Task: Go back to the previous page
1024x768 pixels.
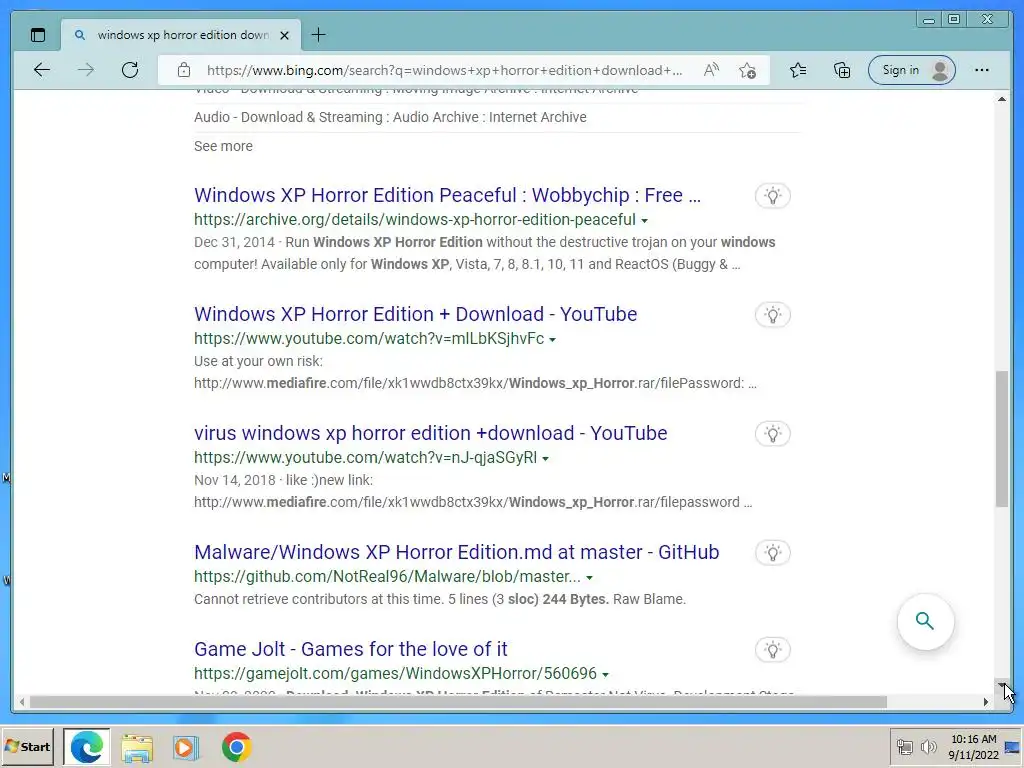Action: [x=42, y=70]
